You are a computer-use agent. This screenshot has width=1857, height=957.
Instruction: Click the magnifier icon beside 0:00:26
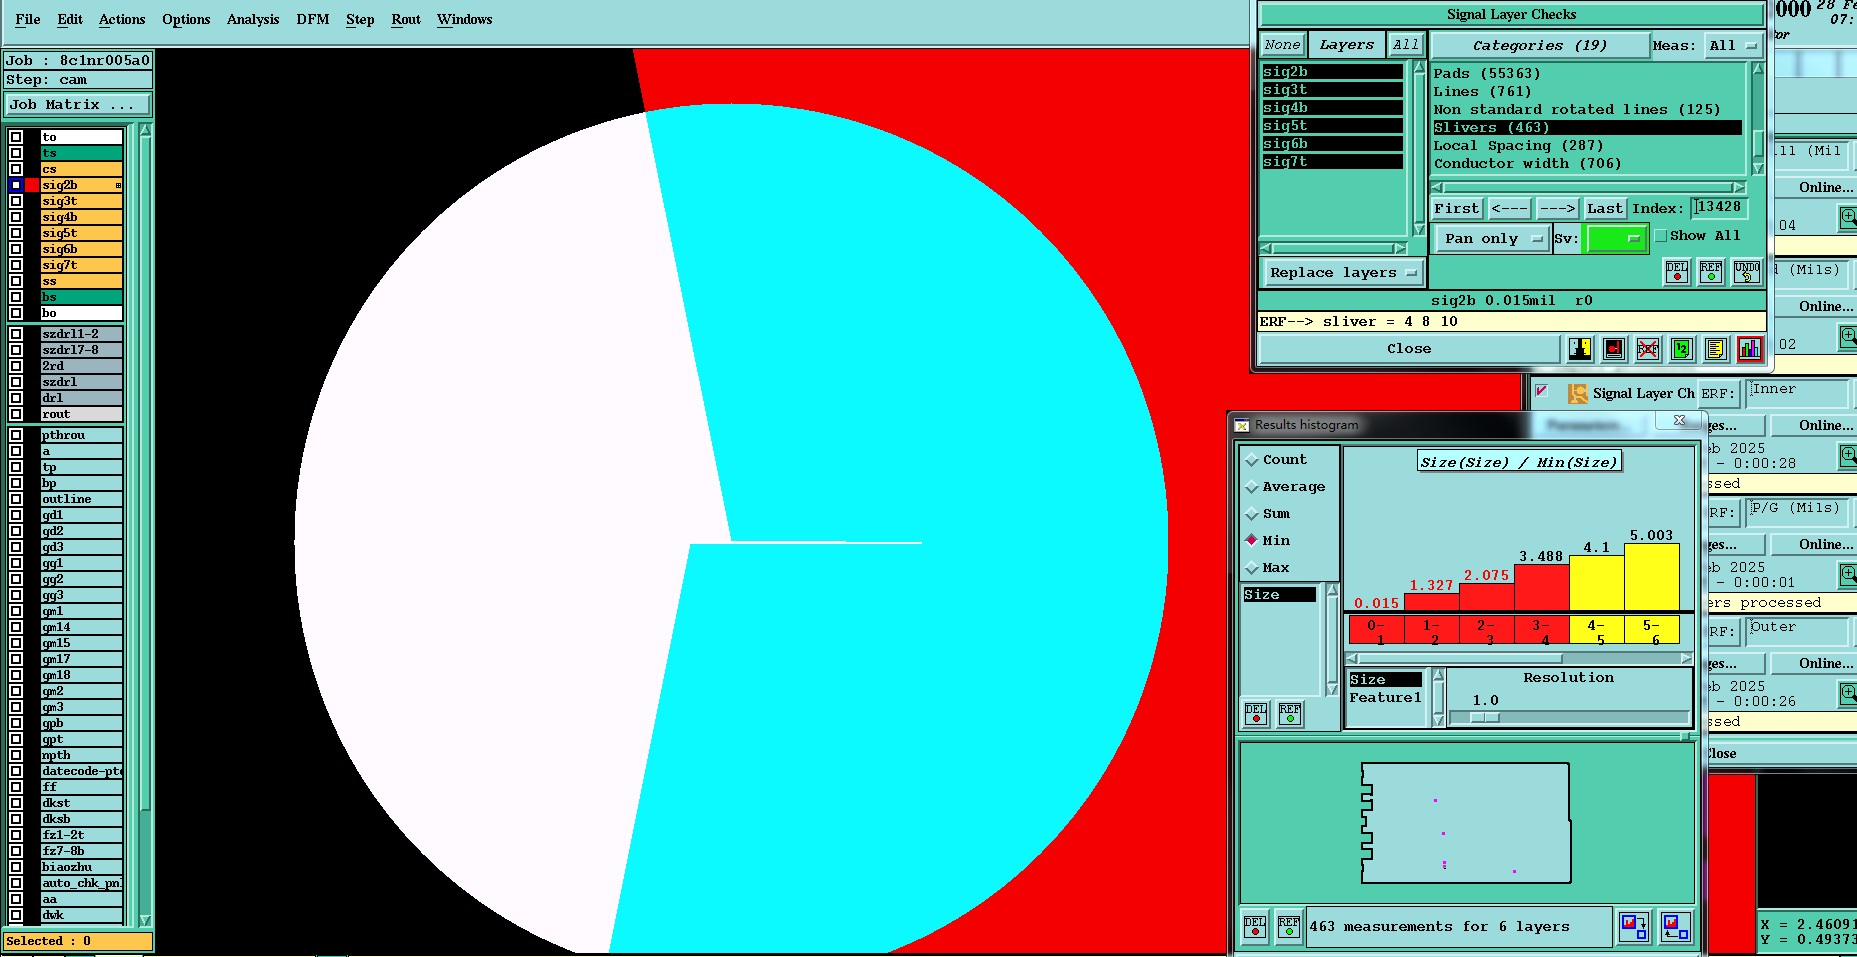click(x=1848, y=693)
